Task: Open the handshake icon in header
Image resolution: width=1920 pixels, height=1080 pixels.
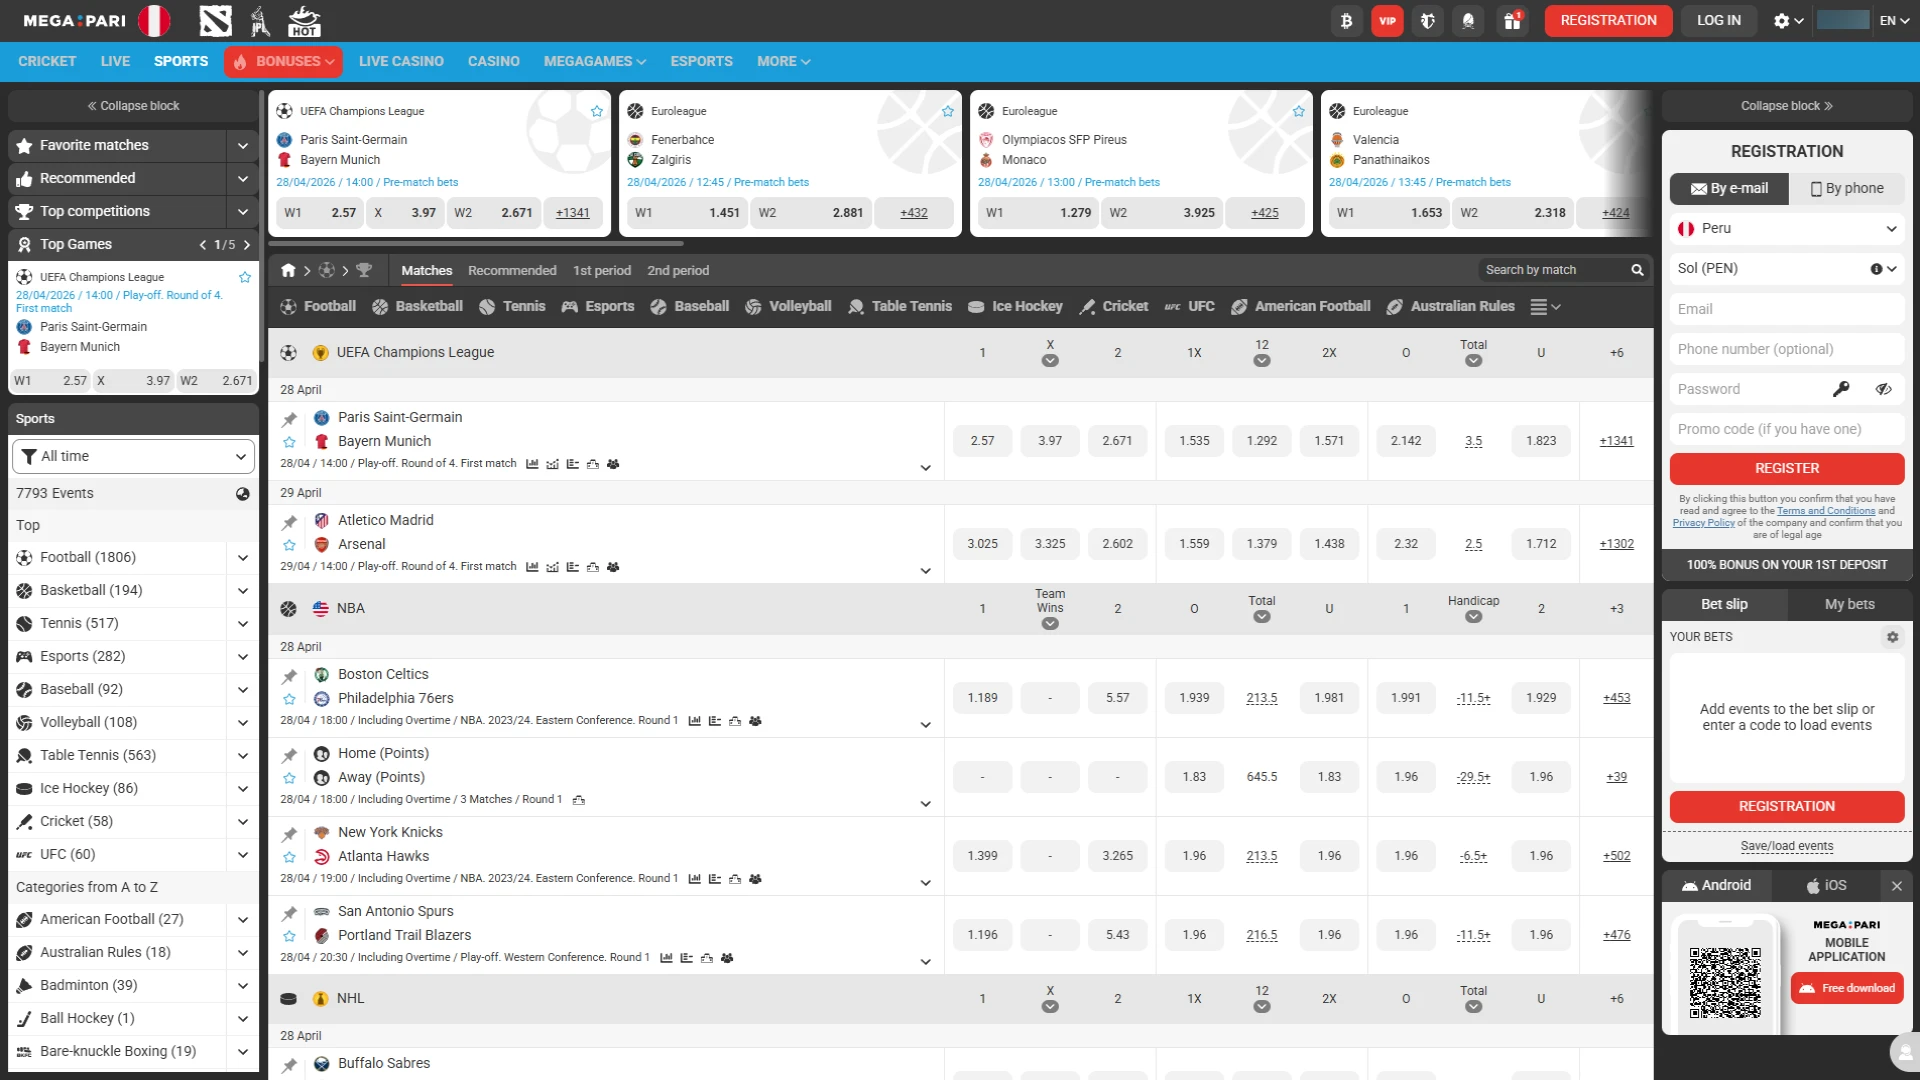Action: (x=1427, y=21)
